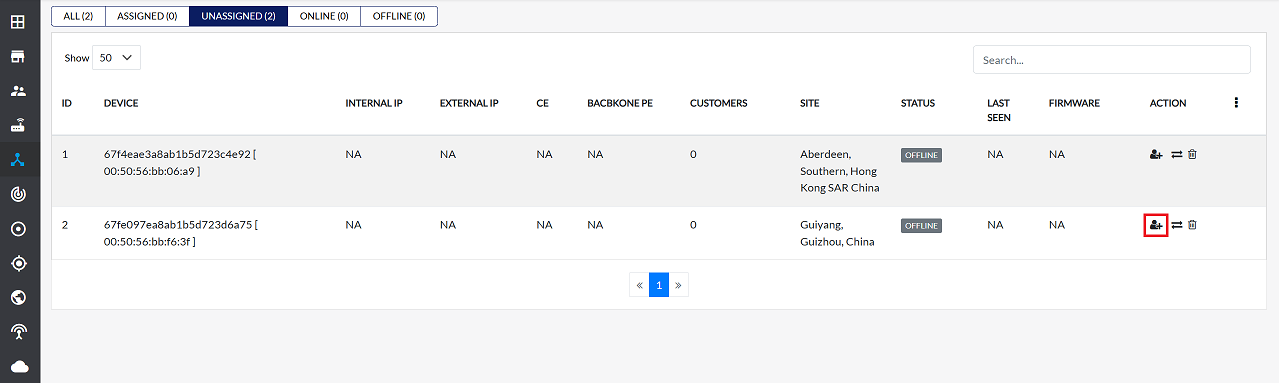This screenshot has width=1279, height=383.
Task: Click transfer arrows icon for device 1
Action: tap(1177, 154)
